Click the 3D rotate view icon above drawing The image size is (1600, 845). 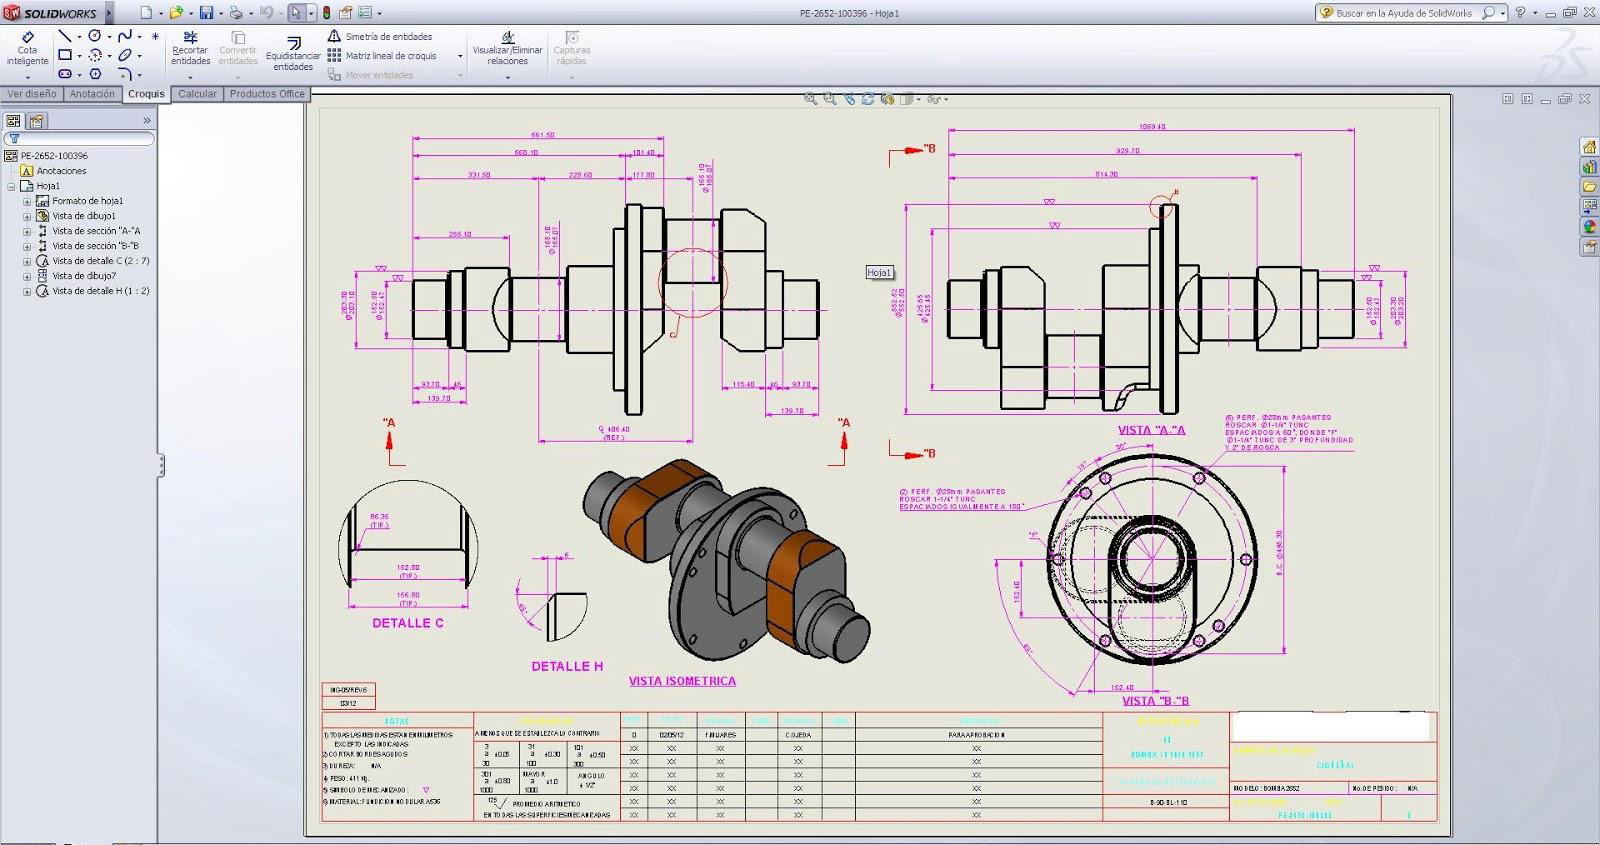coord(868,99)
